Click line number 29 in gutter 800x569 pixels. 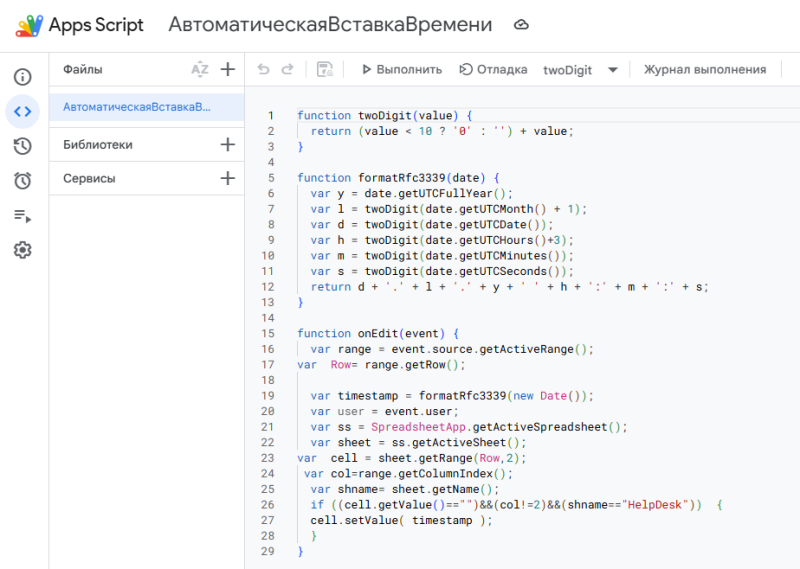[268, 552]
